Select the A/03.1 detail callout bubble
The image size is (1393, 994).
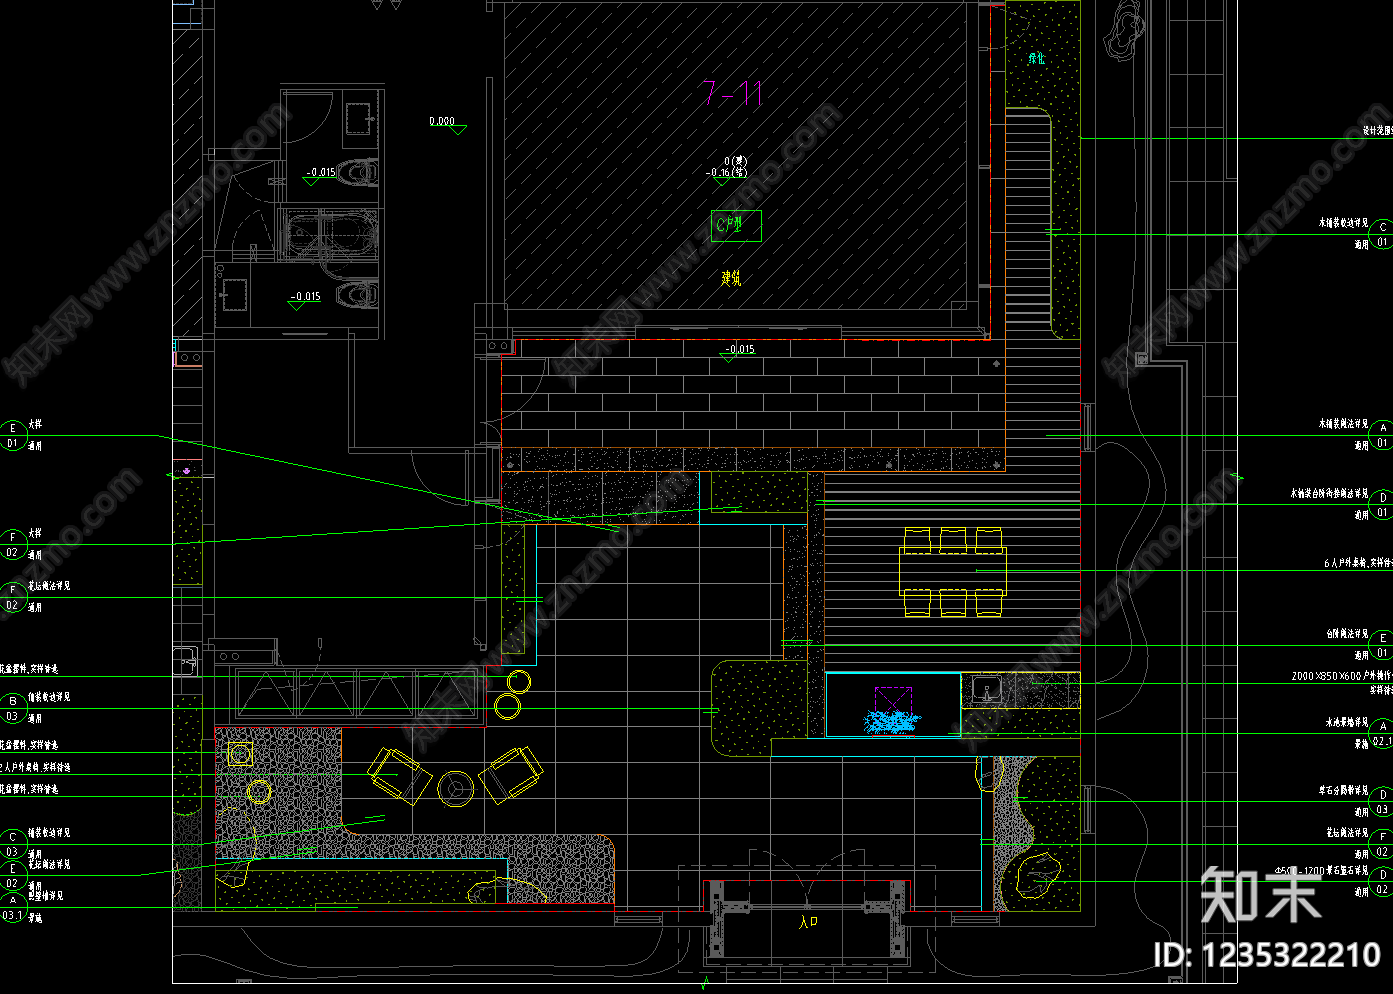click(13, 907)
